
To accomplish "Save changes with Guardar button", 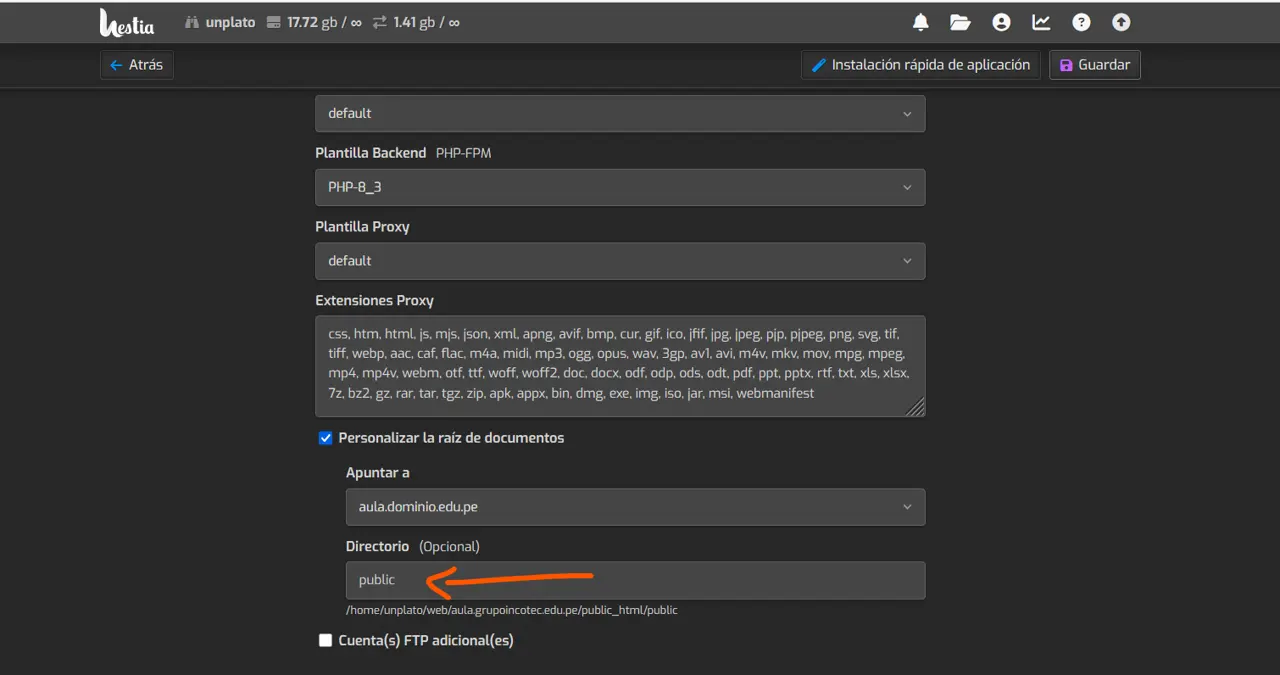I will tap(1095, 65).
